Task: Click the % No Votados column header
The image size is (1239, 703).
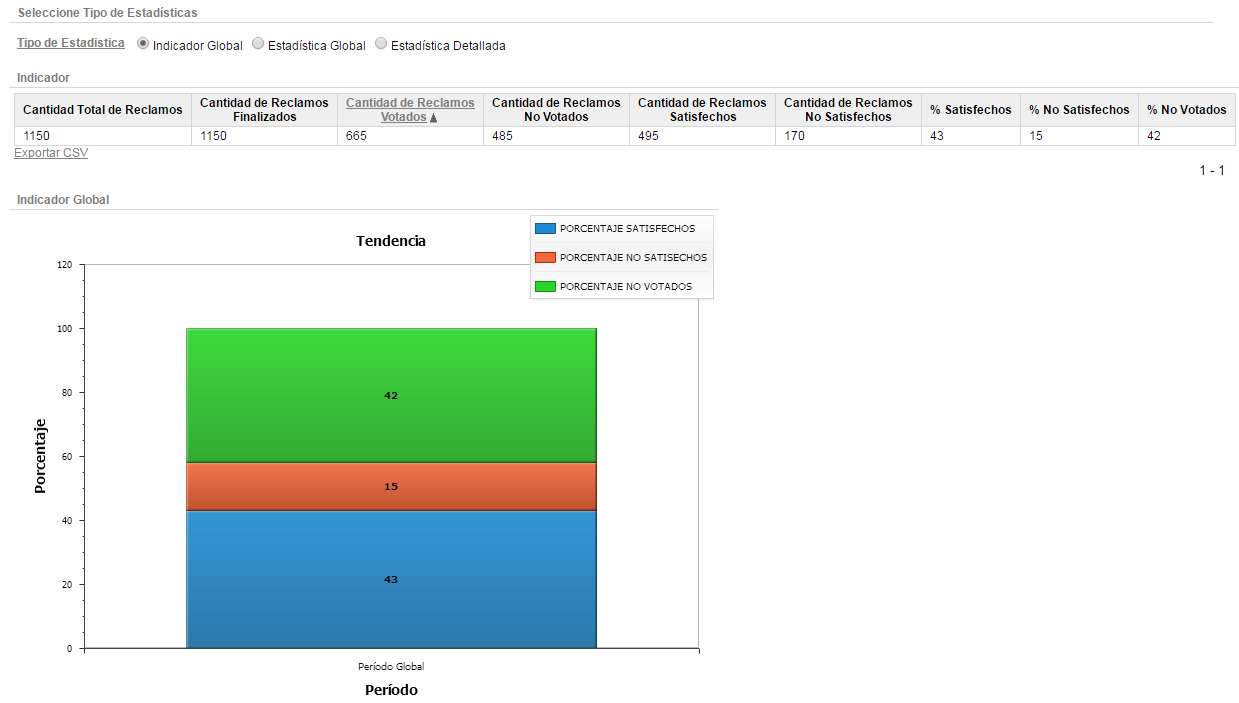Action: [1187, 110]
